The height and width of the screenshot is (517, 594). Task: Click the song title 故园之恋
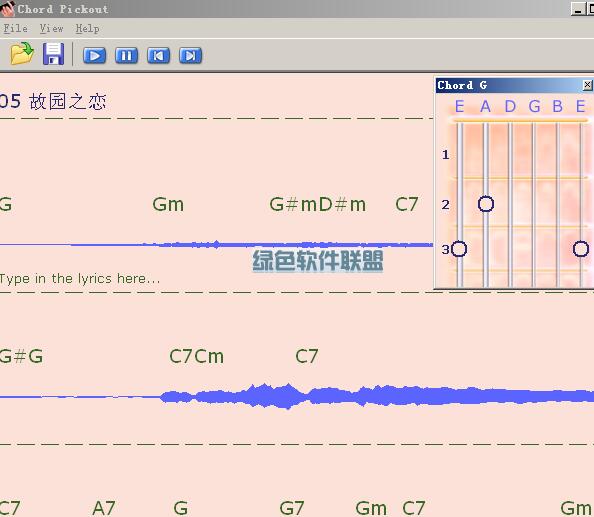(68, 102)
